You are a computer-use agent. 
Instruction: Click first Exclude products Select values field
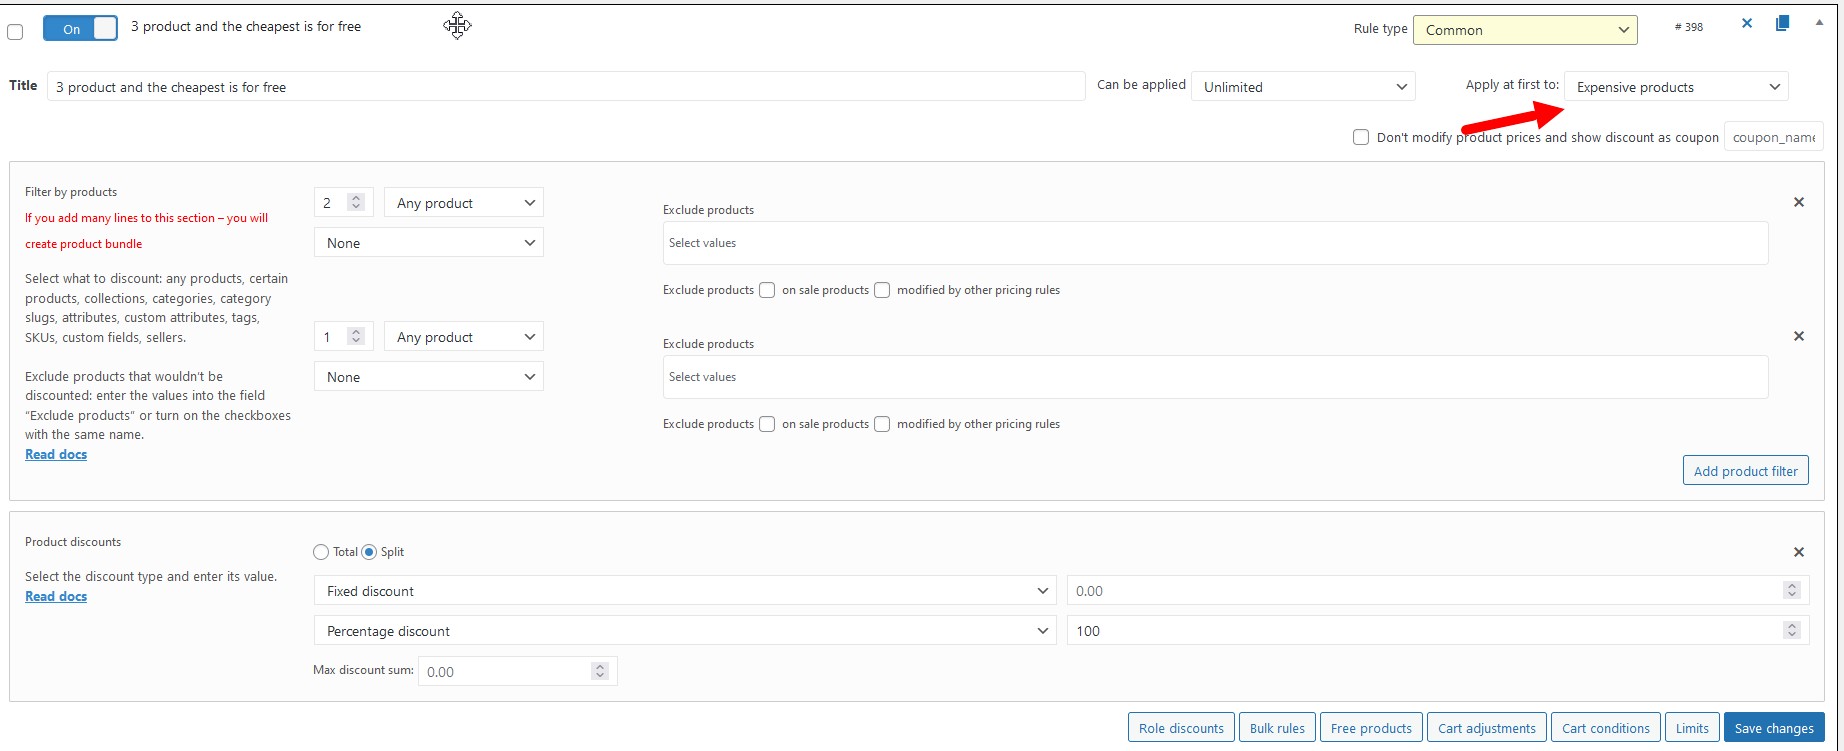pyautogui.click(x=1216, y=243)
